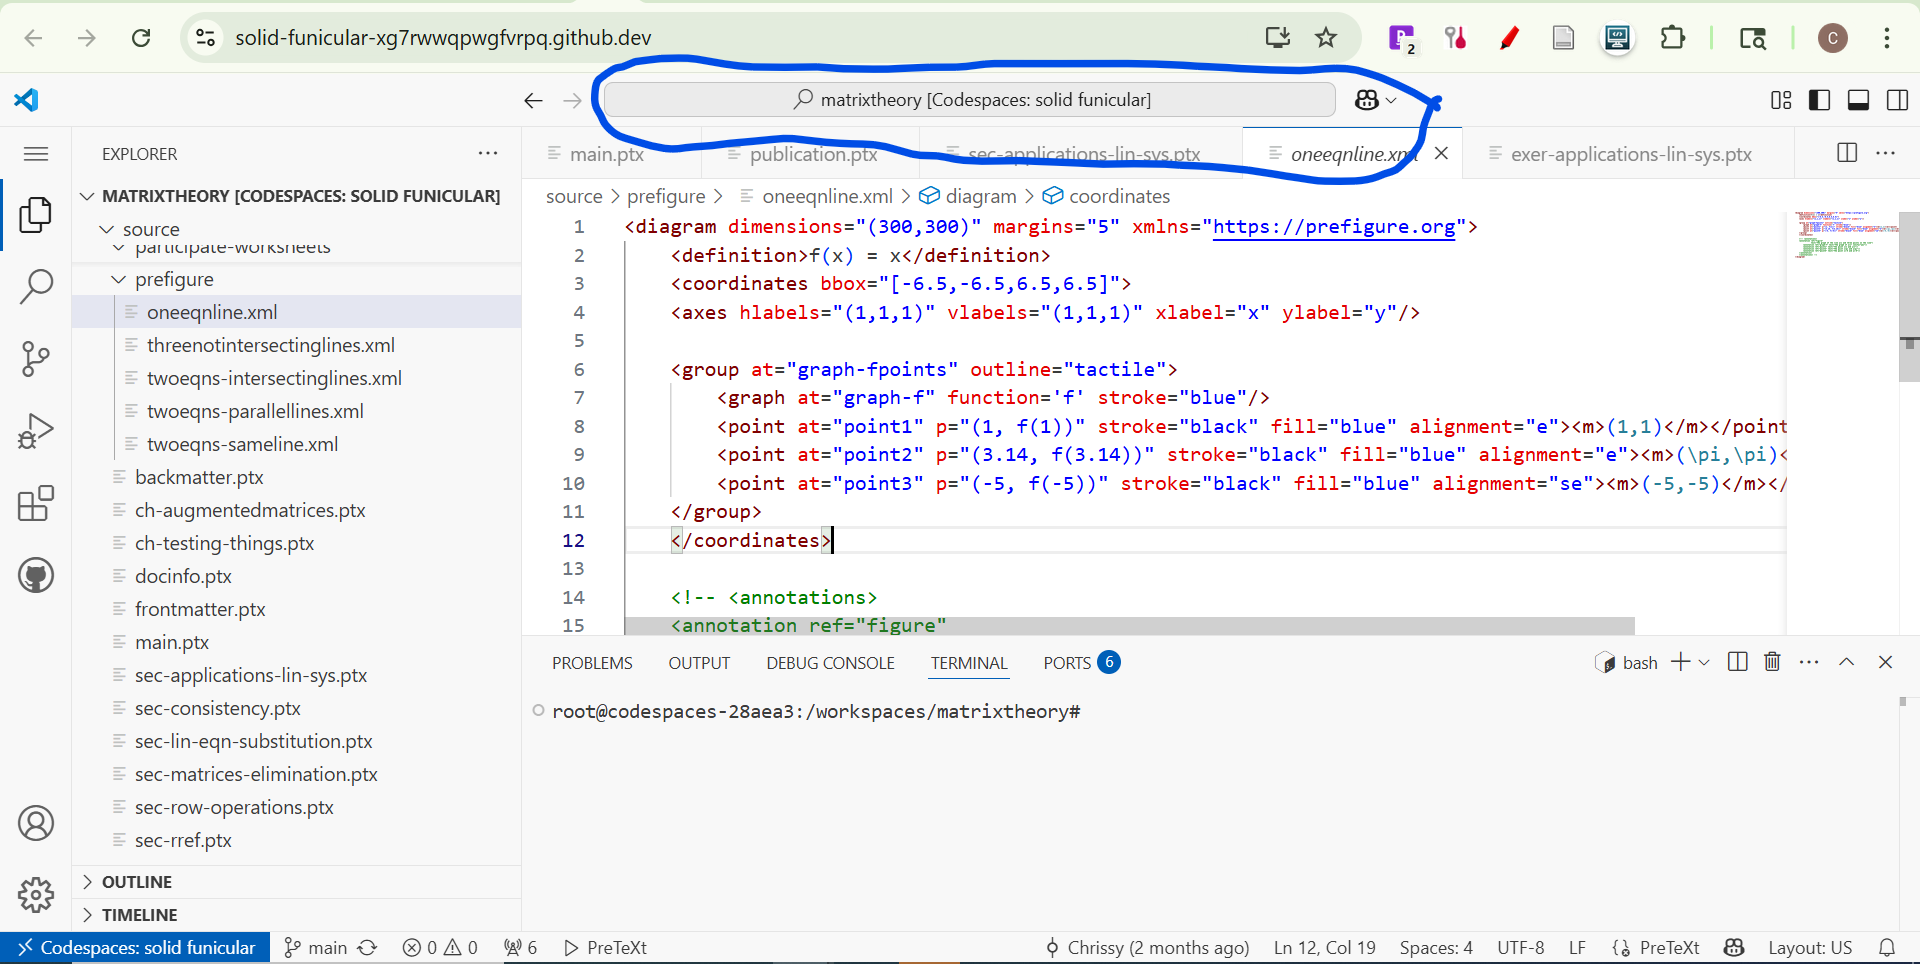The height and width of the screenshot is (964, 1920).
Task: Maximize the panel size with chevron
Action: [1847, 662]
